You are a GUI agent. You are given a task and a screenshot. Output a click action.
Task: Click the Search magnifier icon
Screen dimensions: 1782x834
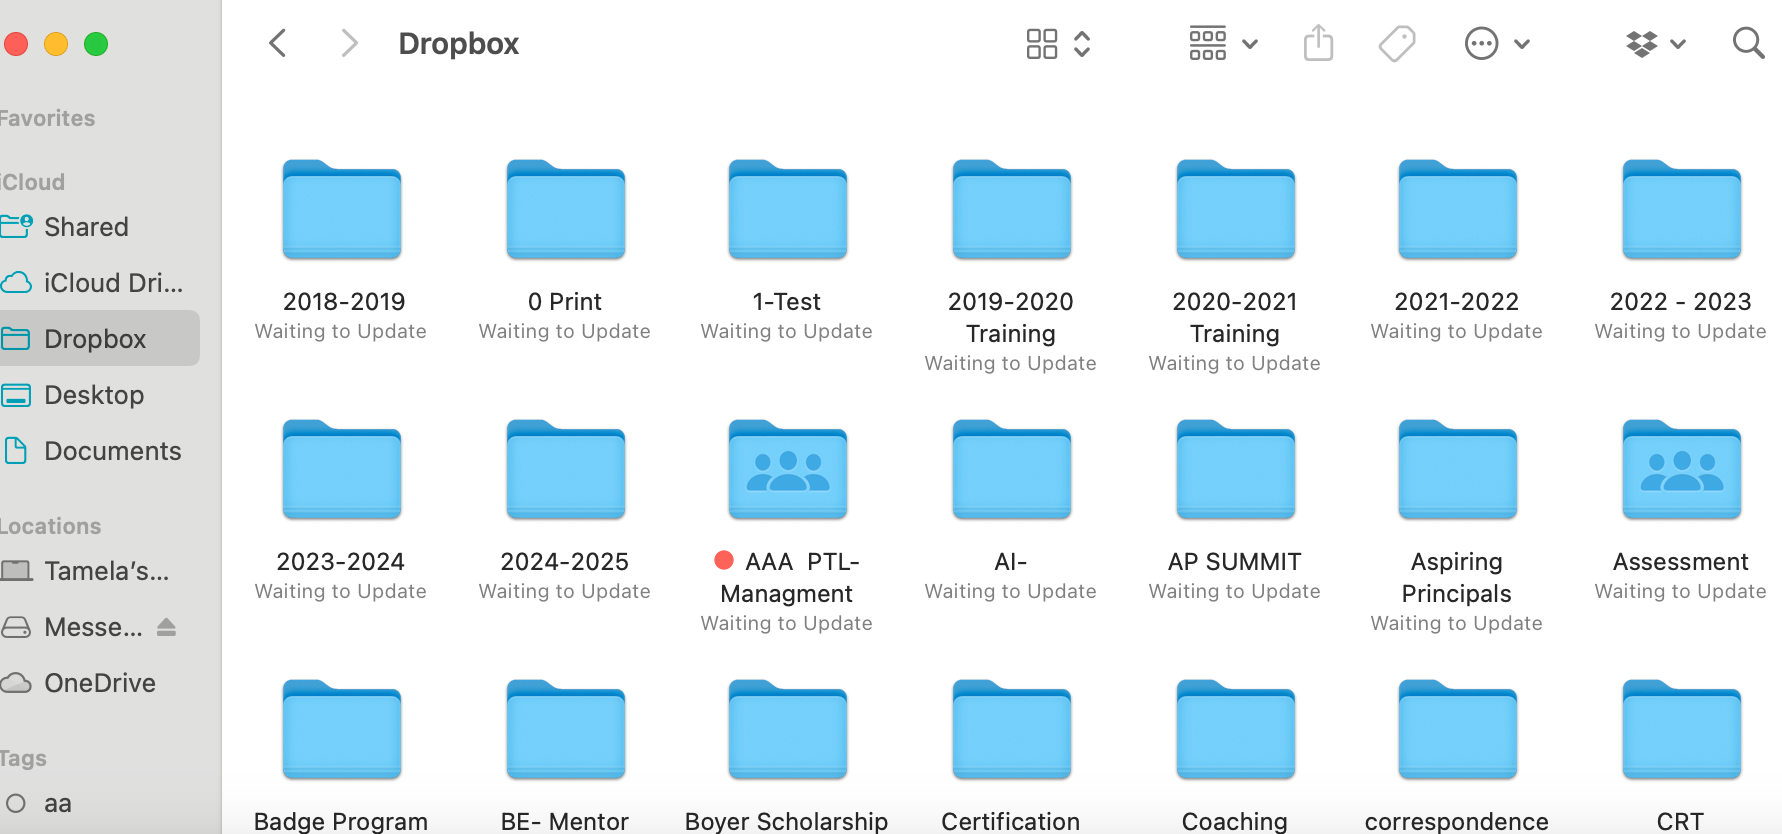1748,43
